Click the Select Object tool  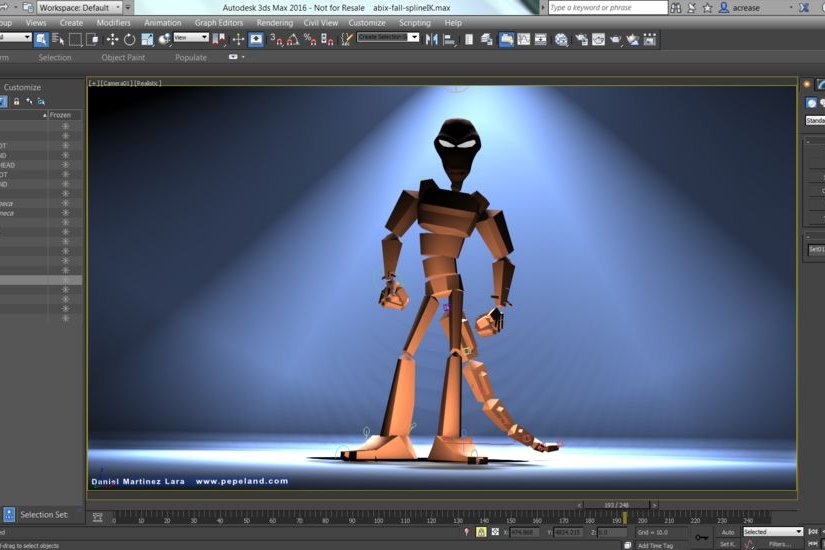(x=42, y=40)
